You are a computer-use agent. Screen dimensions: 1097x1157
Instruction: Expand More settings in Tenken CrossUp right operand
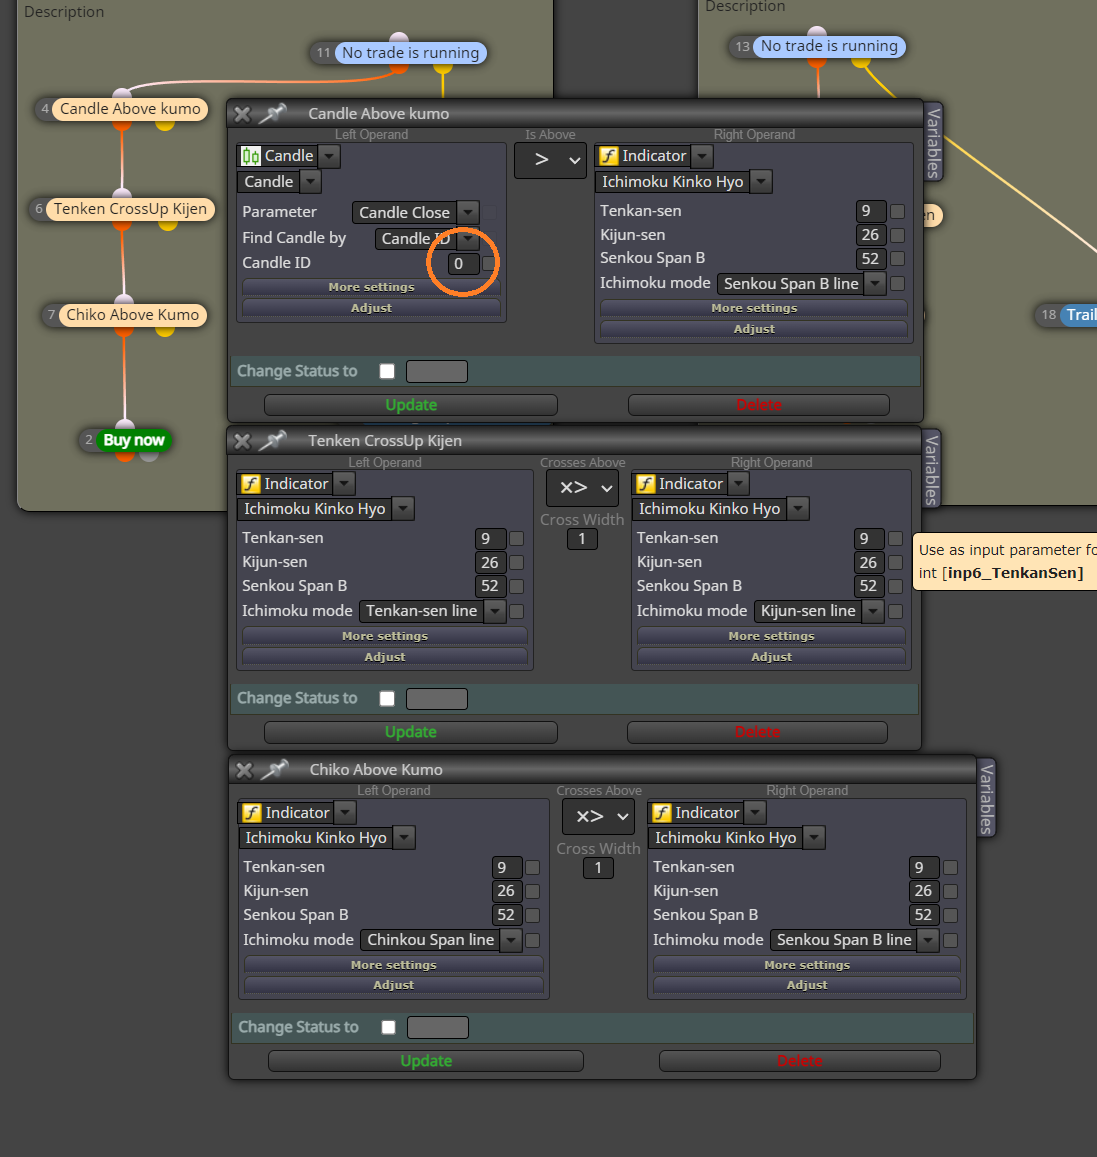tap(771, 636)
